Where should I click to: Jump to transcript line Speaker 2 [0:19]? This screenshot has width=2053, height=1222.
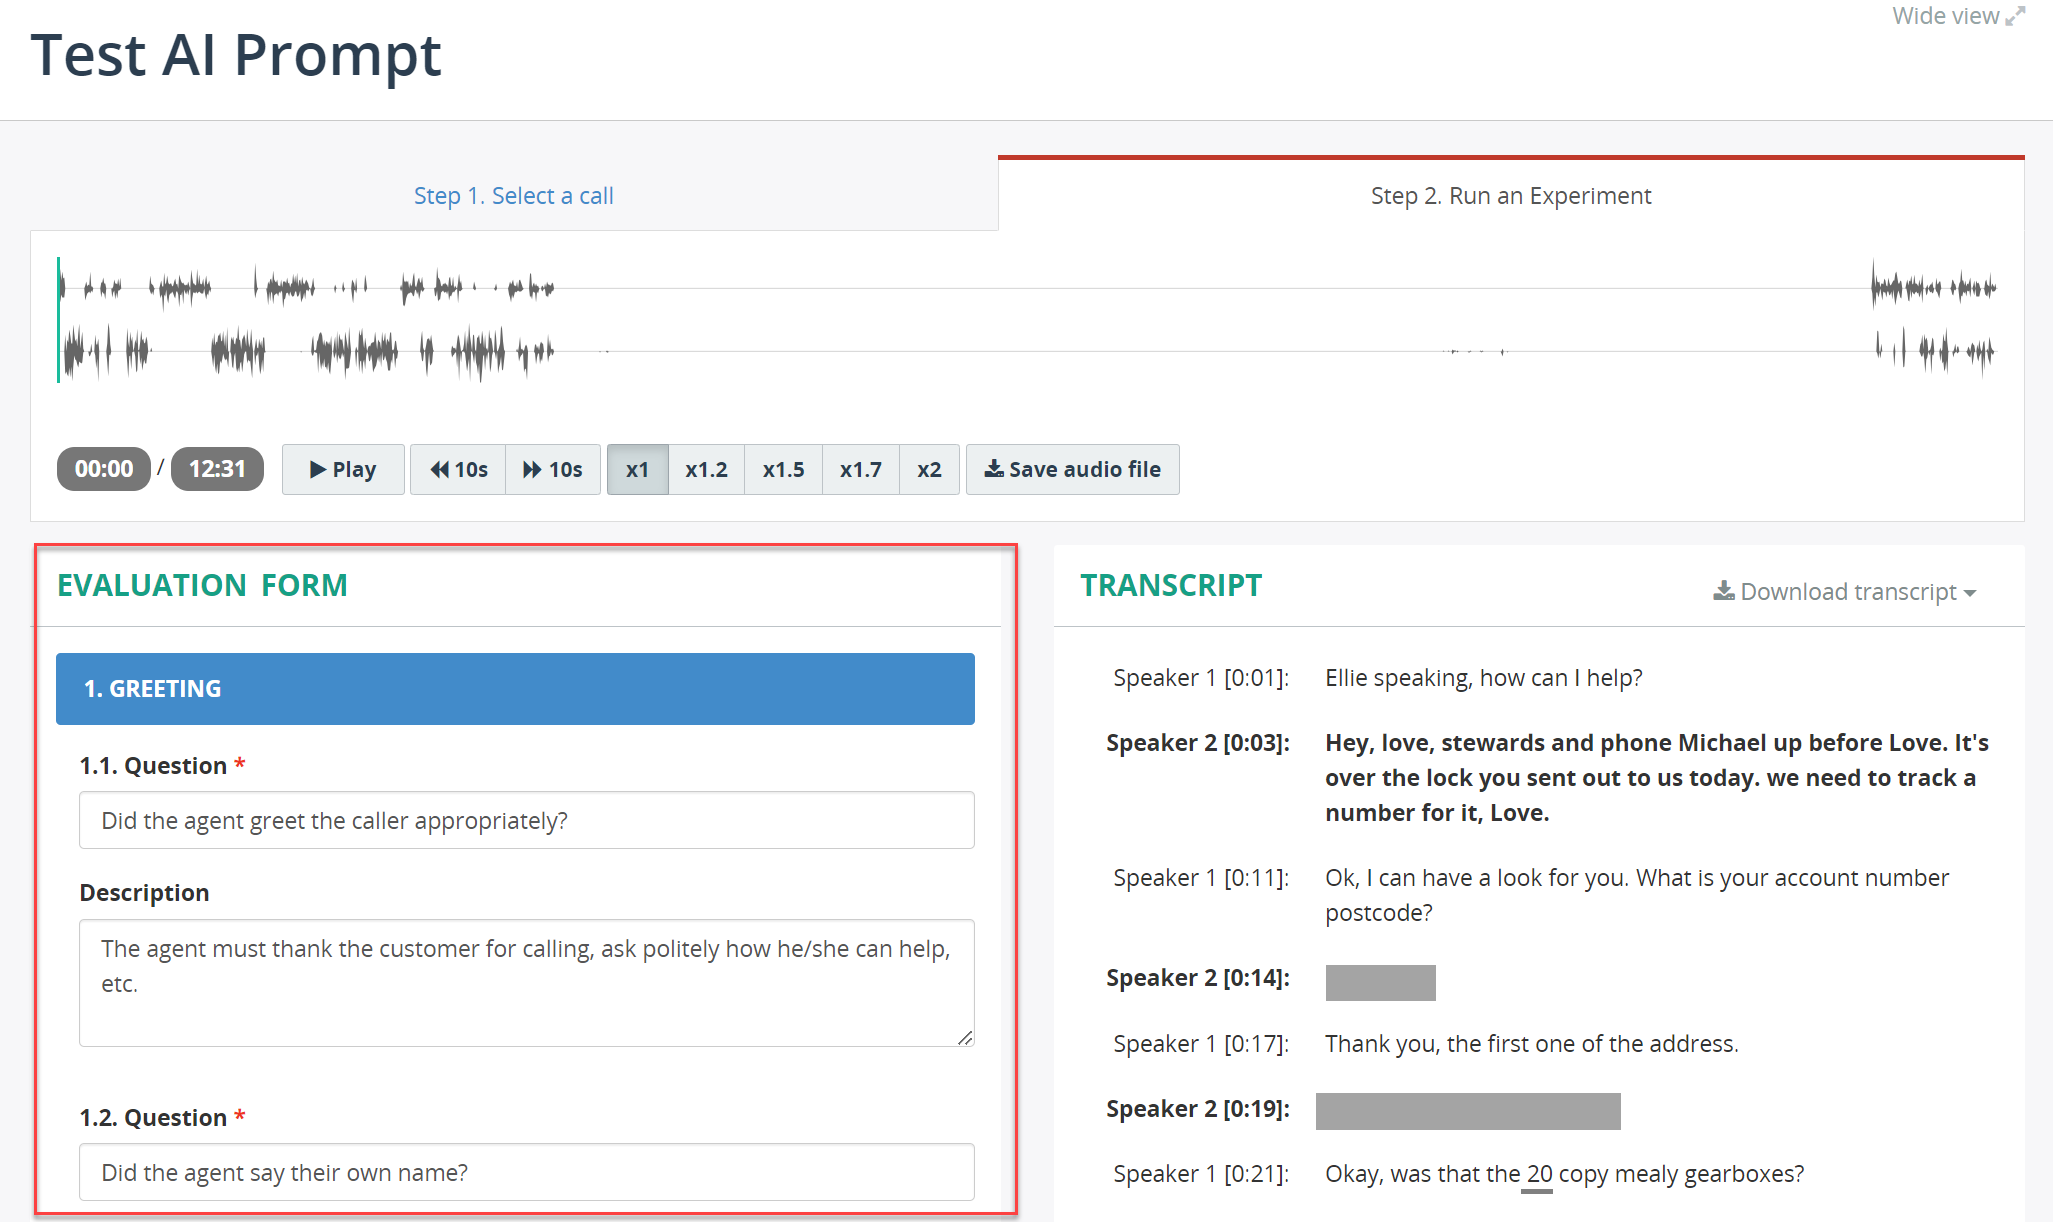(x=1198, y=1109)
